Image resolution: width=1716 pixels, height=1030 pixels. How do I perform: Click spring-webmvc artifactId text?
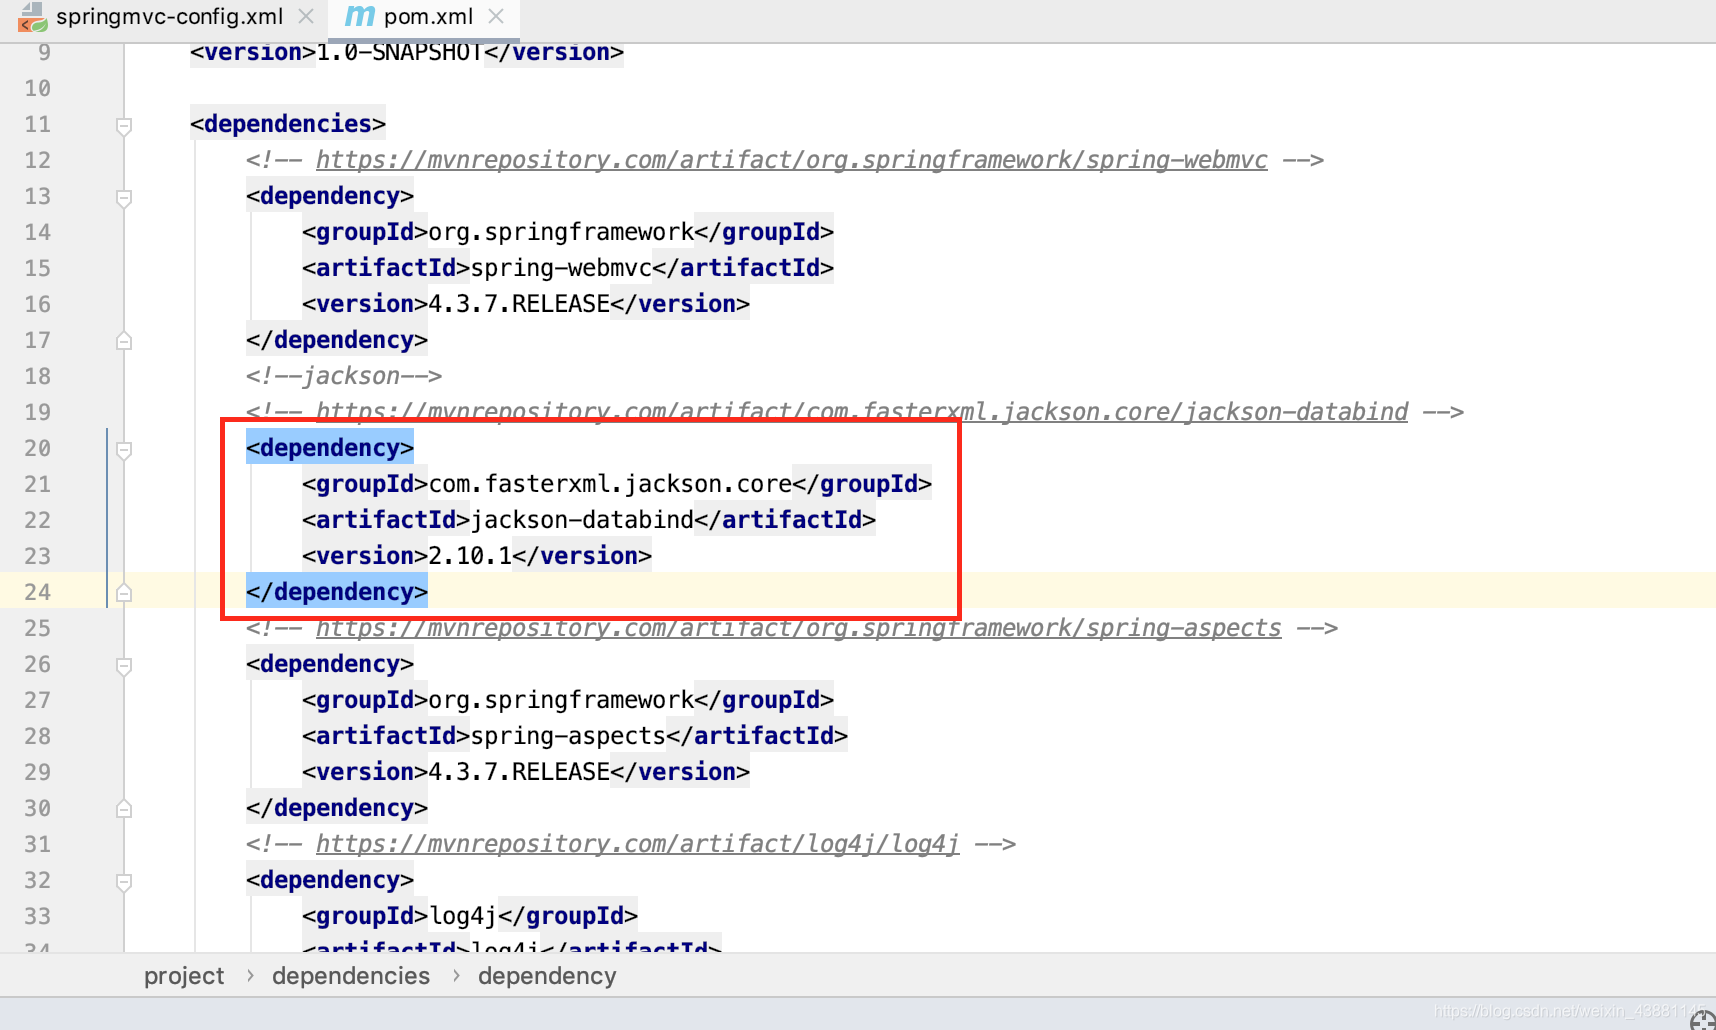point(561,268)
